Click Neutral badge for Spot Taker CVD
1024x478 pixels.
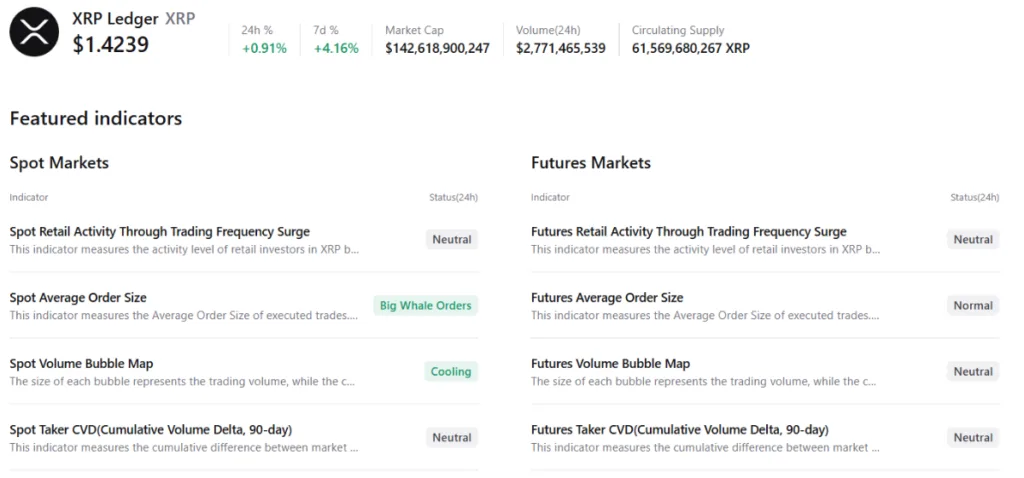click(452, 438)
